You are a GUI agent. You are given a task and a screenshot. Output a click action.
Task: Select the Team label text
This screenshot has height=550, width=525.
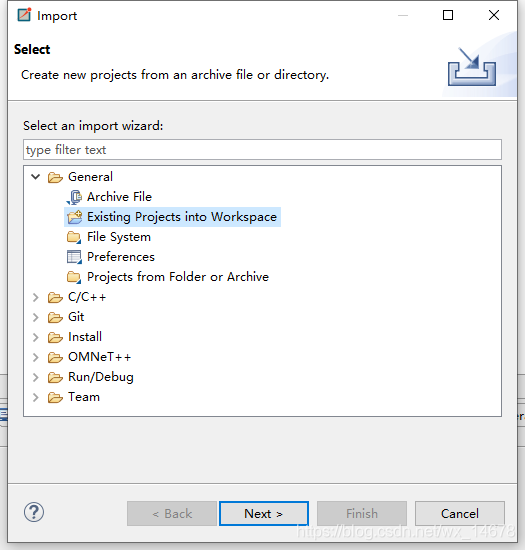coord(84,397)
